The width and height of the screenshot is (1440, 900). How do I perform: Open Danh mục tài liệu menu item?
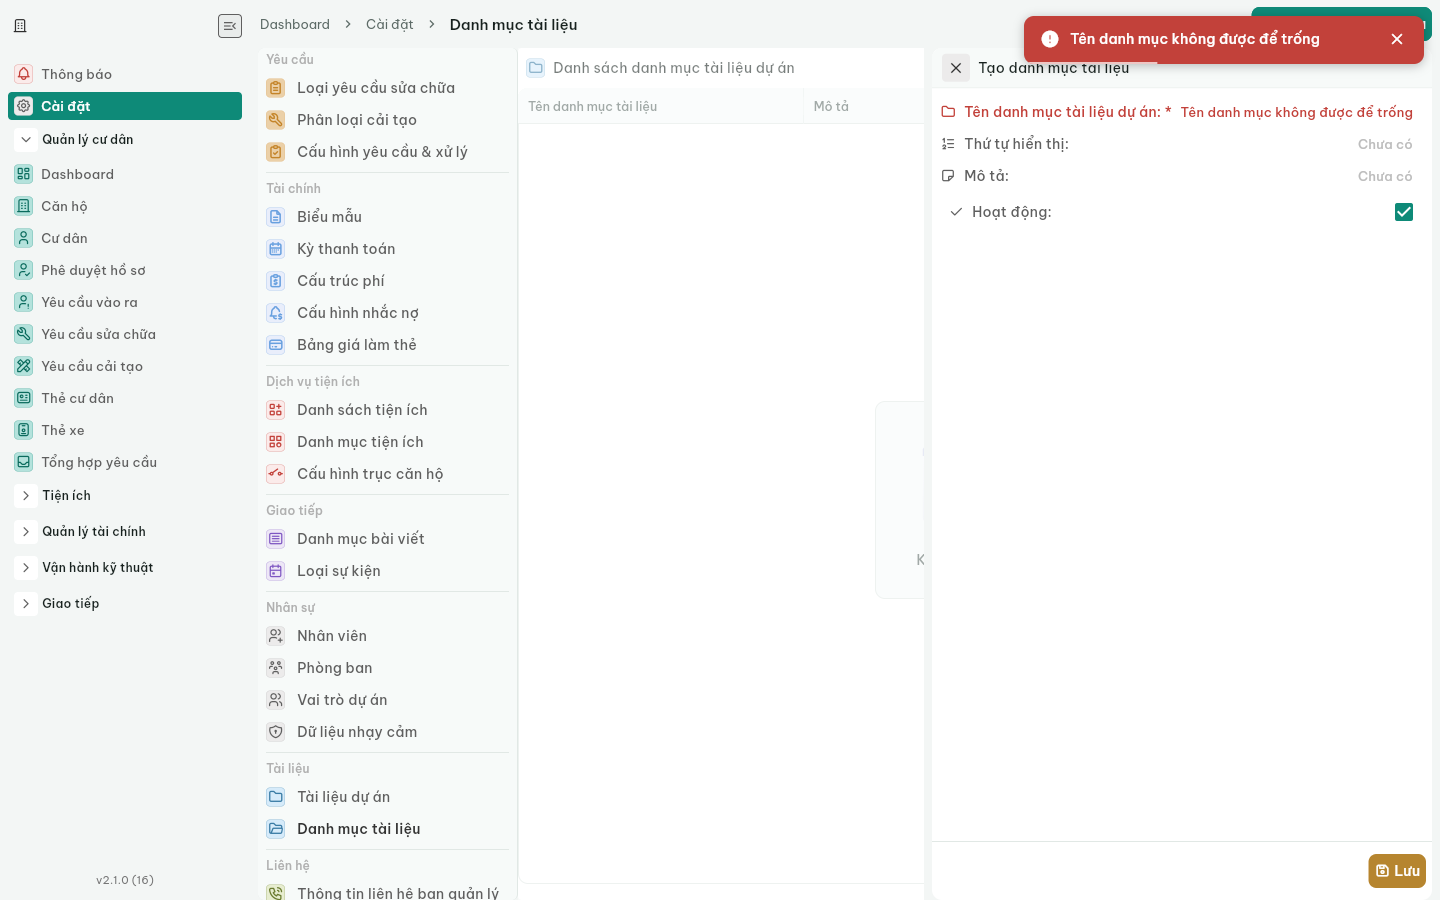pyautogui.click(x=387, y=829)
